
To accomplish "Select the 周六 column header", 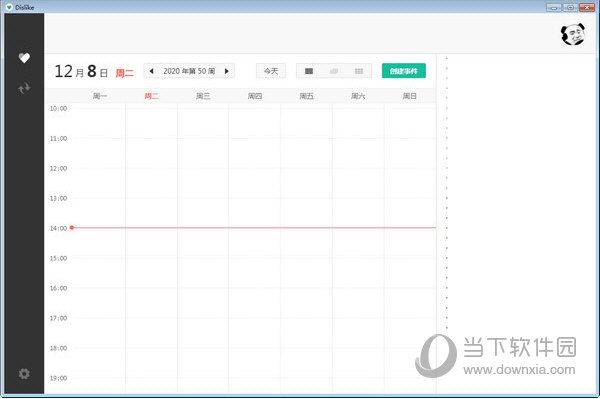I will pos(358,96).
